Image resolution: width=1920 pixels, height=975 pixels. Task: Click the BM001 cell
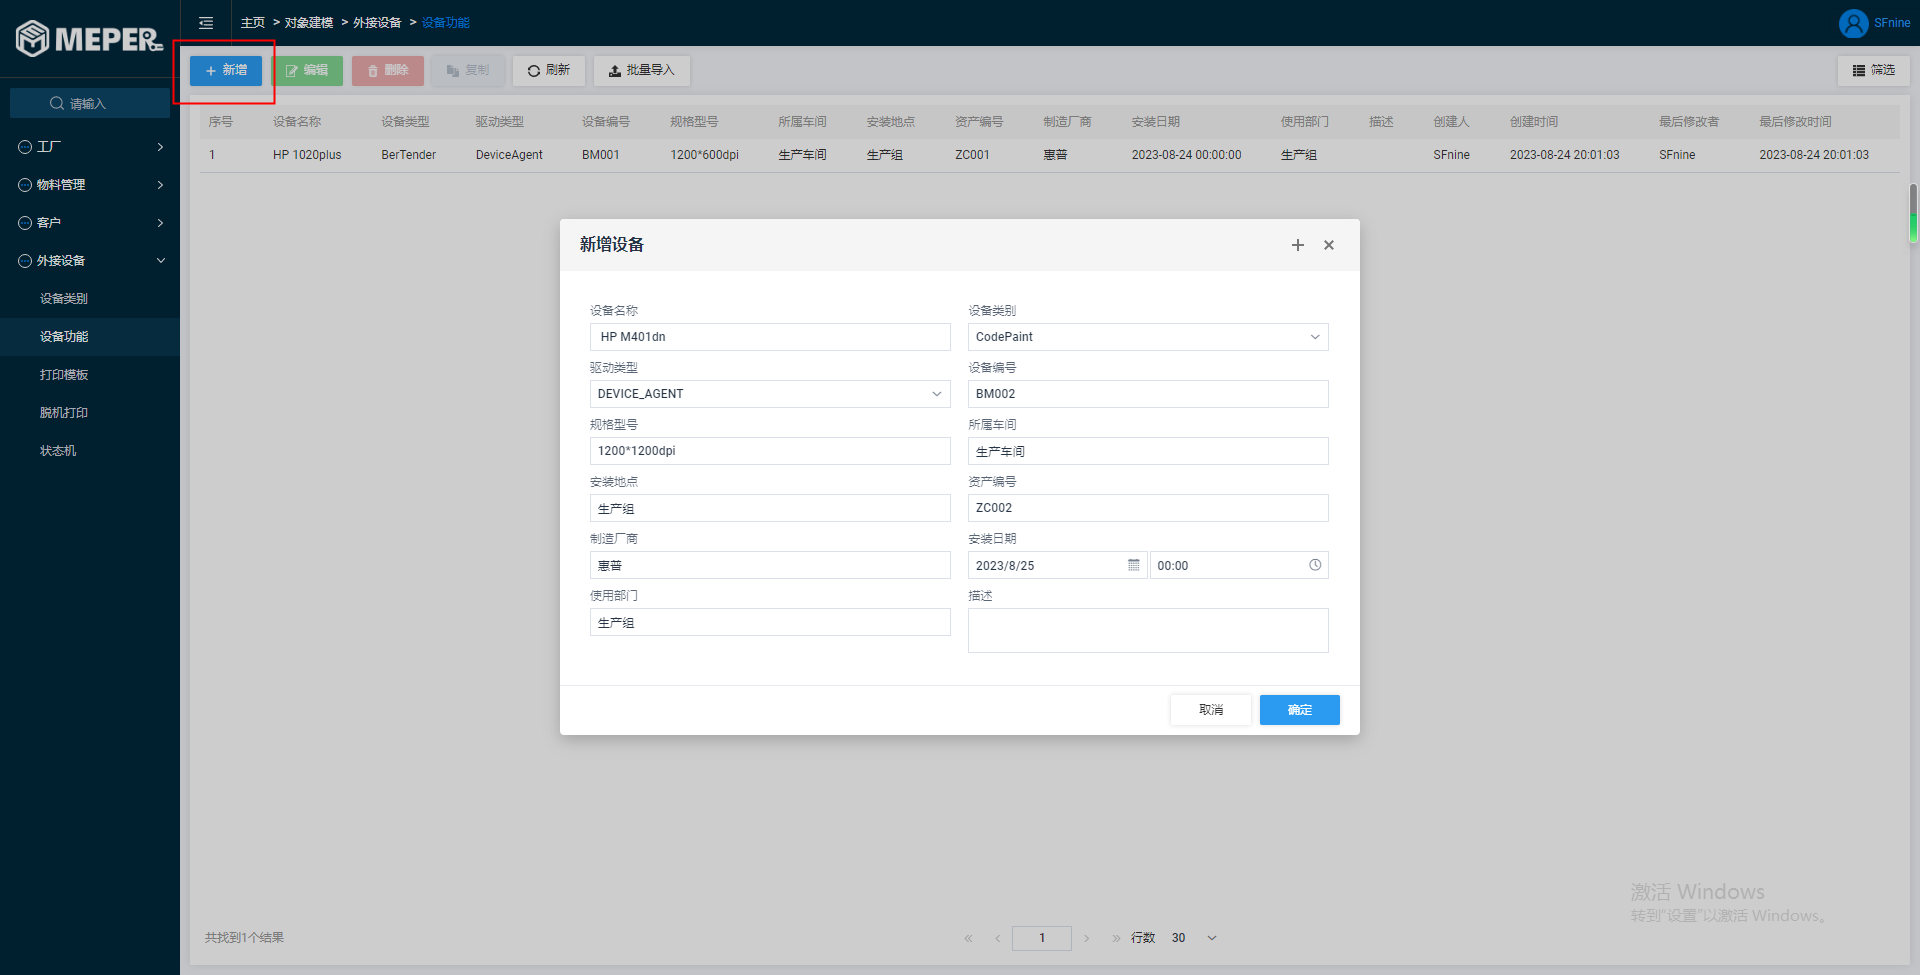point(601,155)
